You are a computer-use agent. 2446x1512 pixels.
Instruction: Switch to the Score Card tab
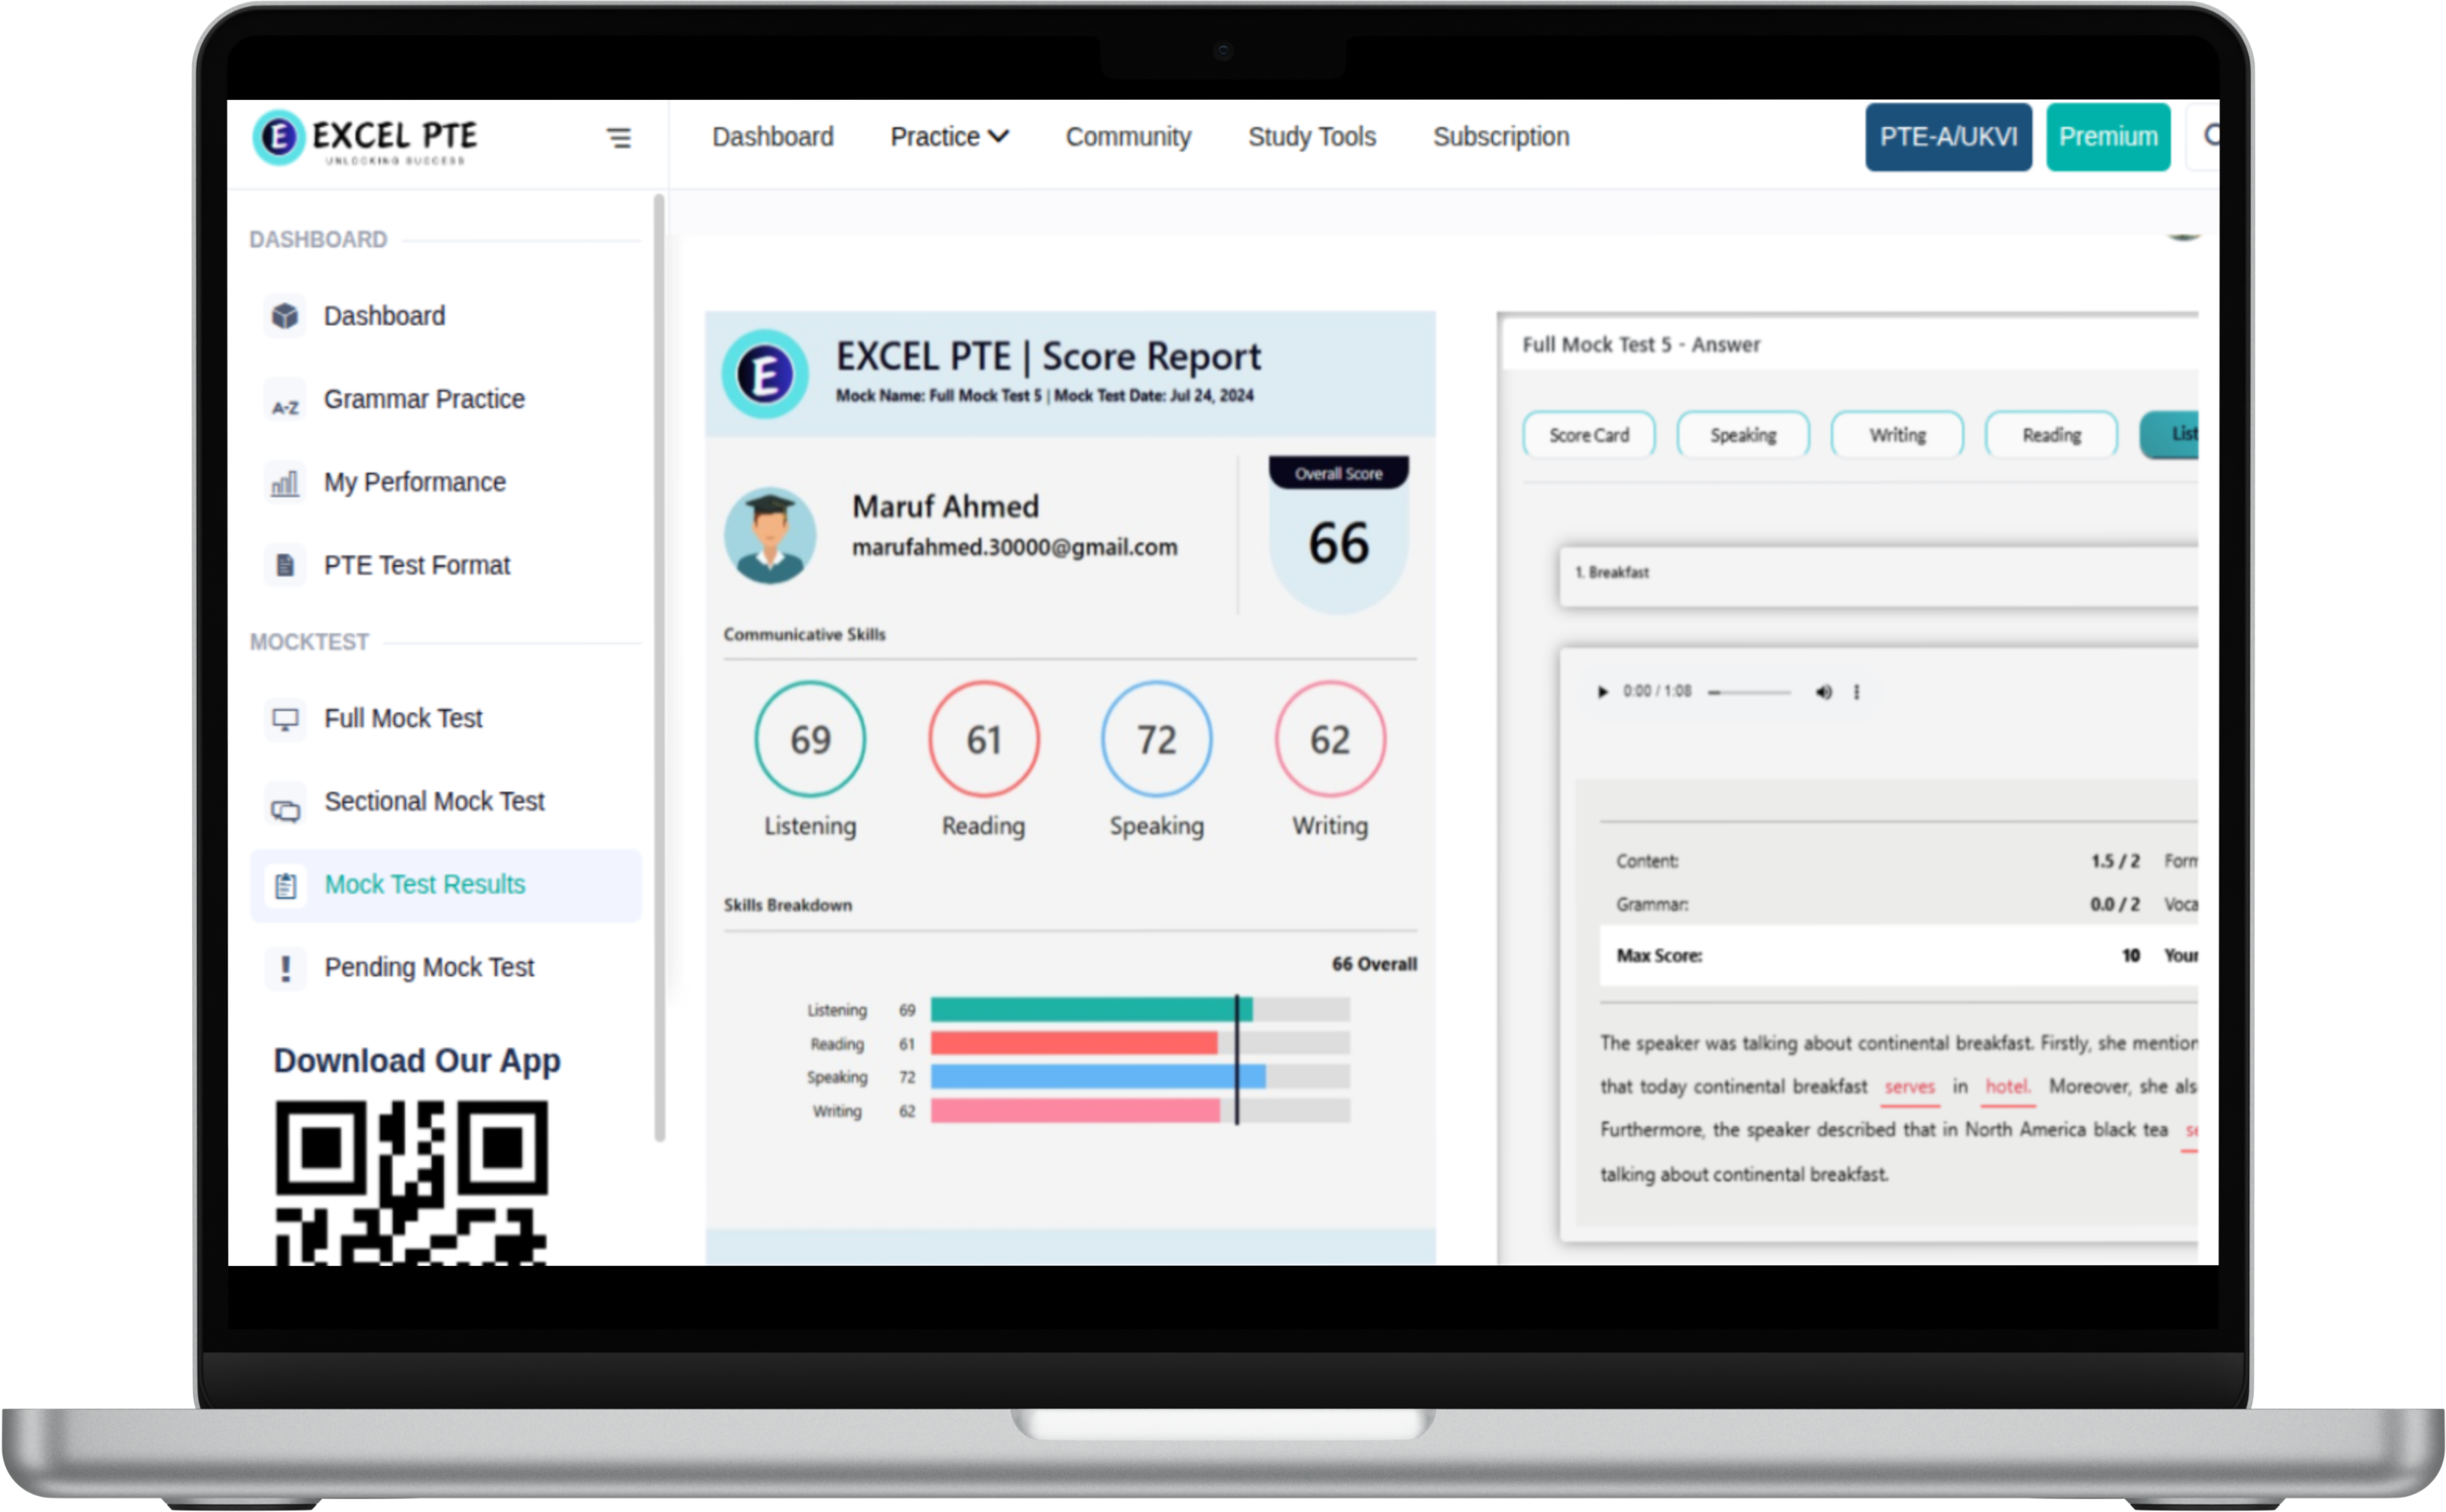tap(1588, 435)
